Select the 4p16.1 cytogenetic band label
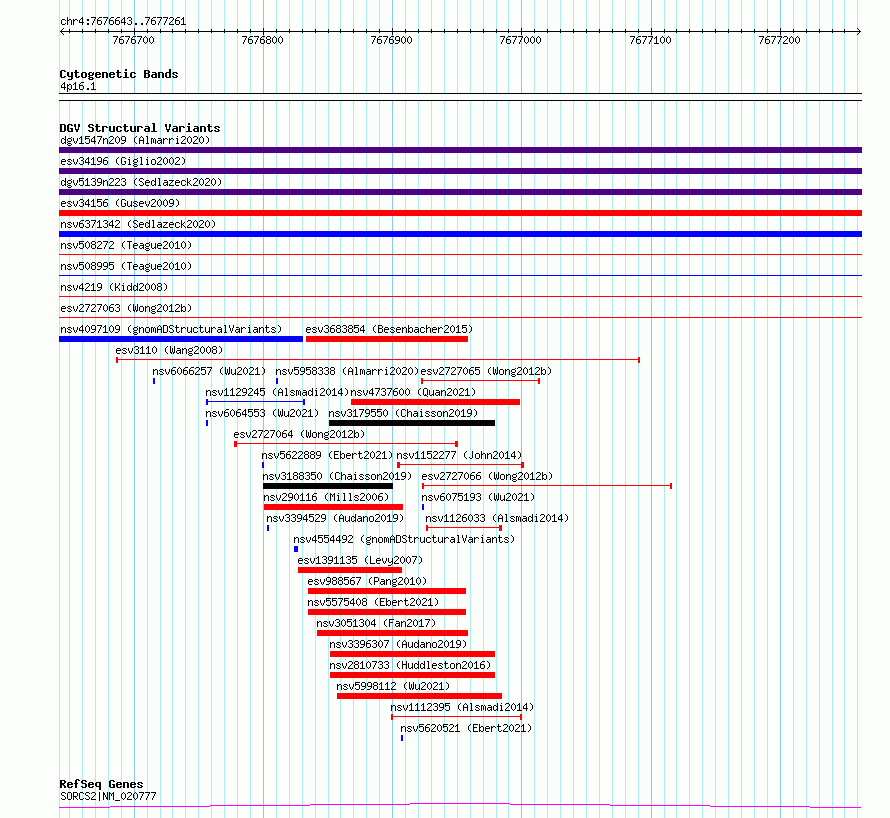The height and width of the screenshot is (818, 890). tap(78, 86)
